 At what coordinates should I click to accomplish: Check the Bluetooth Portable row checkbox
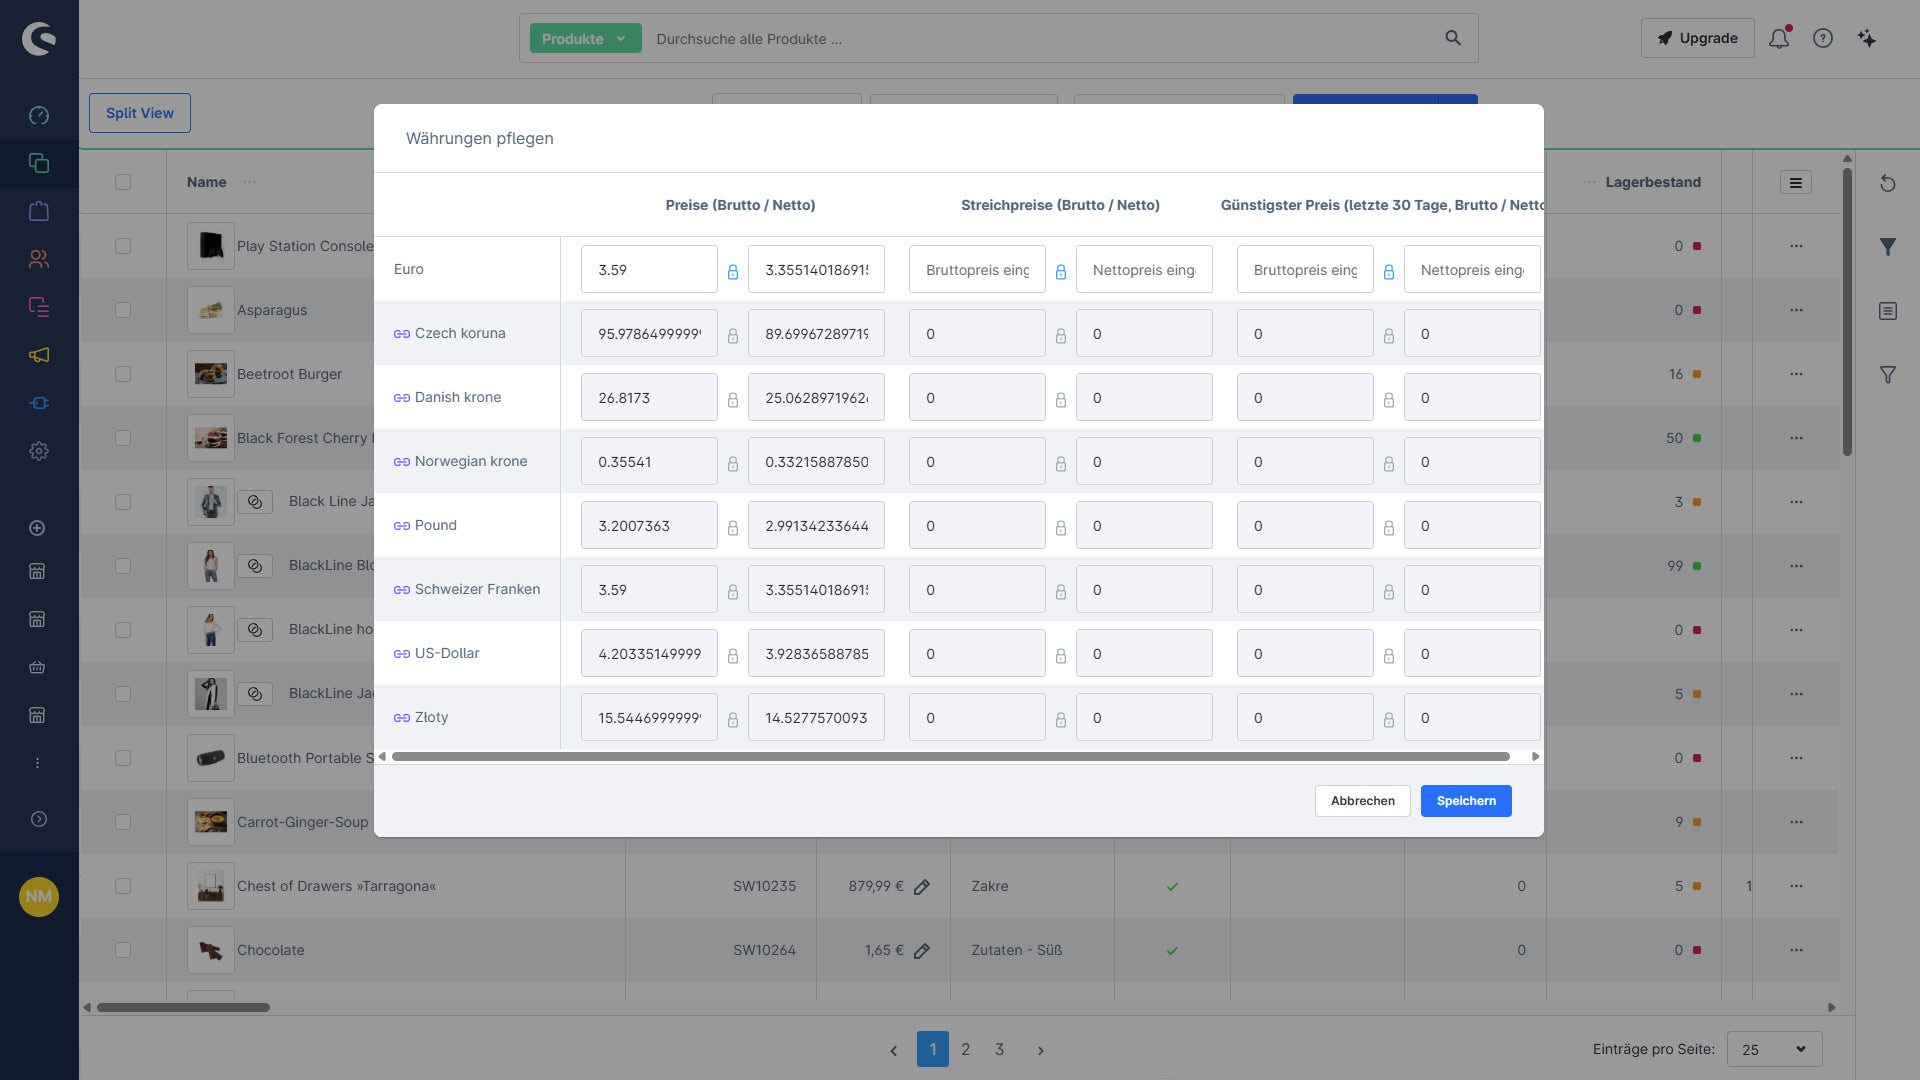pyautogui.click(x=123, y=758)
